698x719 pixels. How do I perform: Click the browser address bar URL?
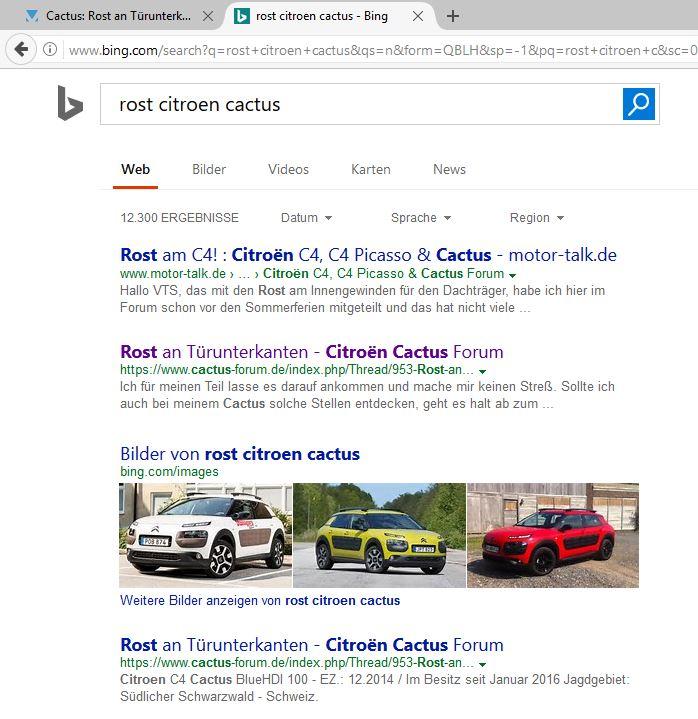(x=382, y=50)
